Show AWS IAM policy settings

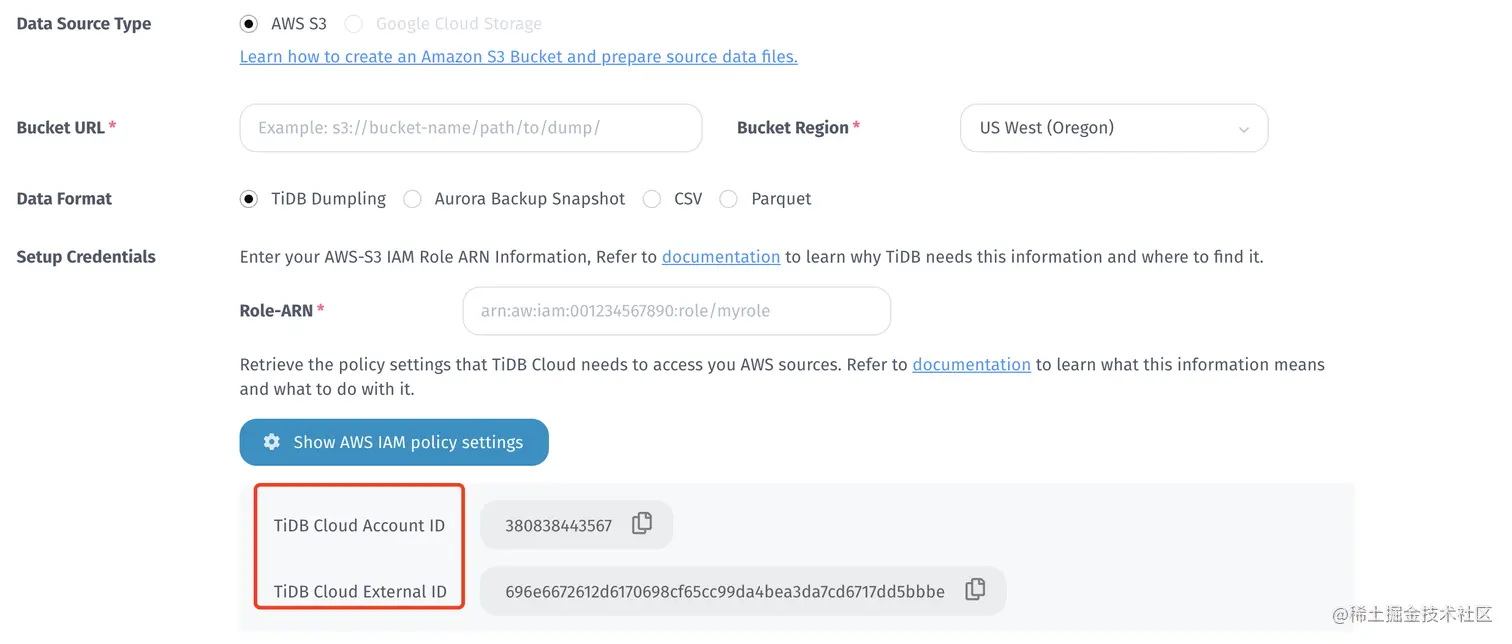click(x=394, y=442)
